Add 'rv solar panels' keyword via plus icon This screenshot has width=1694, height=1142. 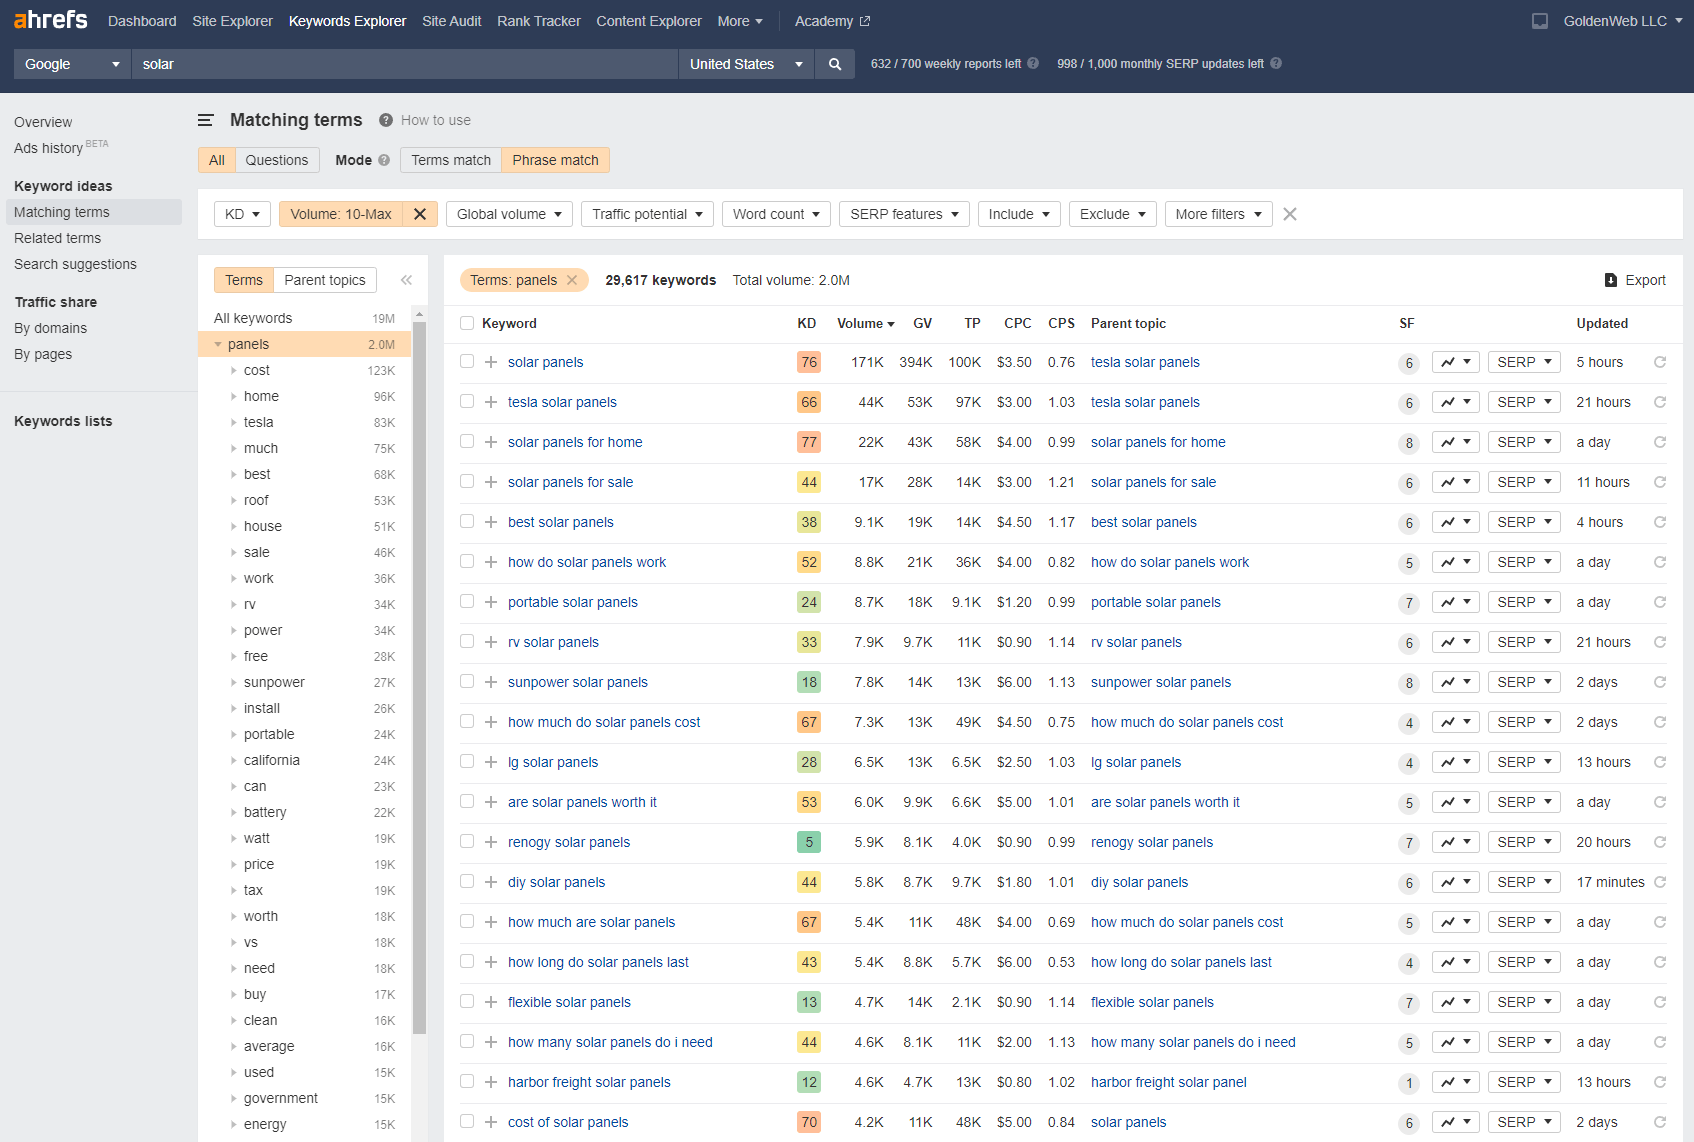(491, 642)
